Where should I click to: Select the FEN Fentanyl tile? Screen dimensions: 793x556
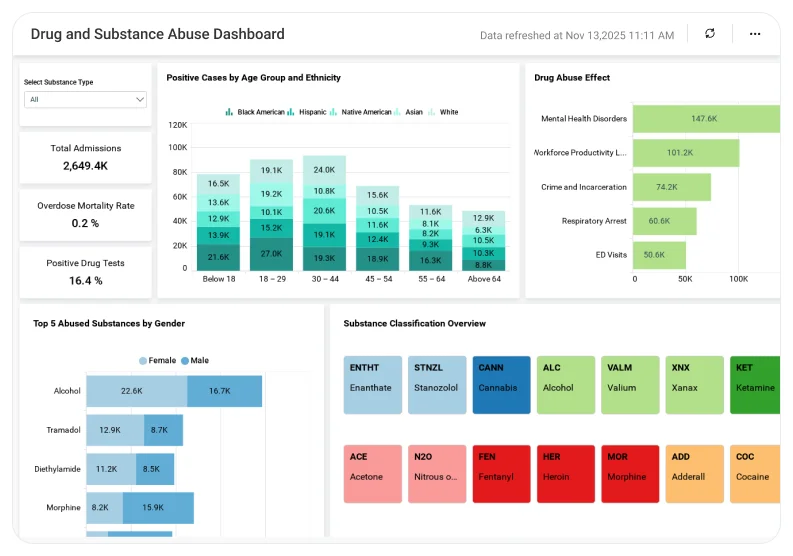[x=502, y=474]
